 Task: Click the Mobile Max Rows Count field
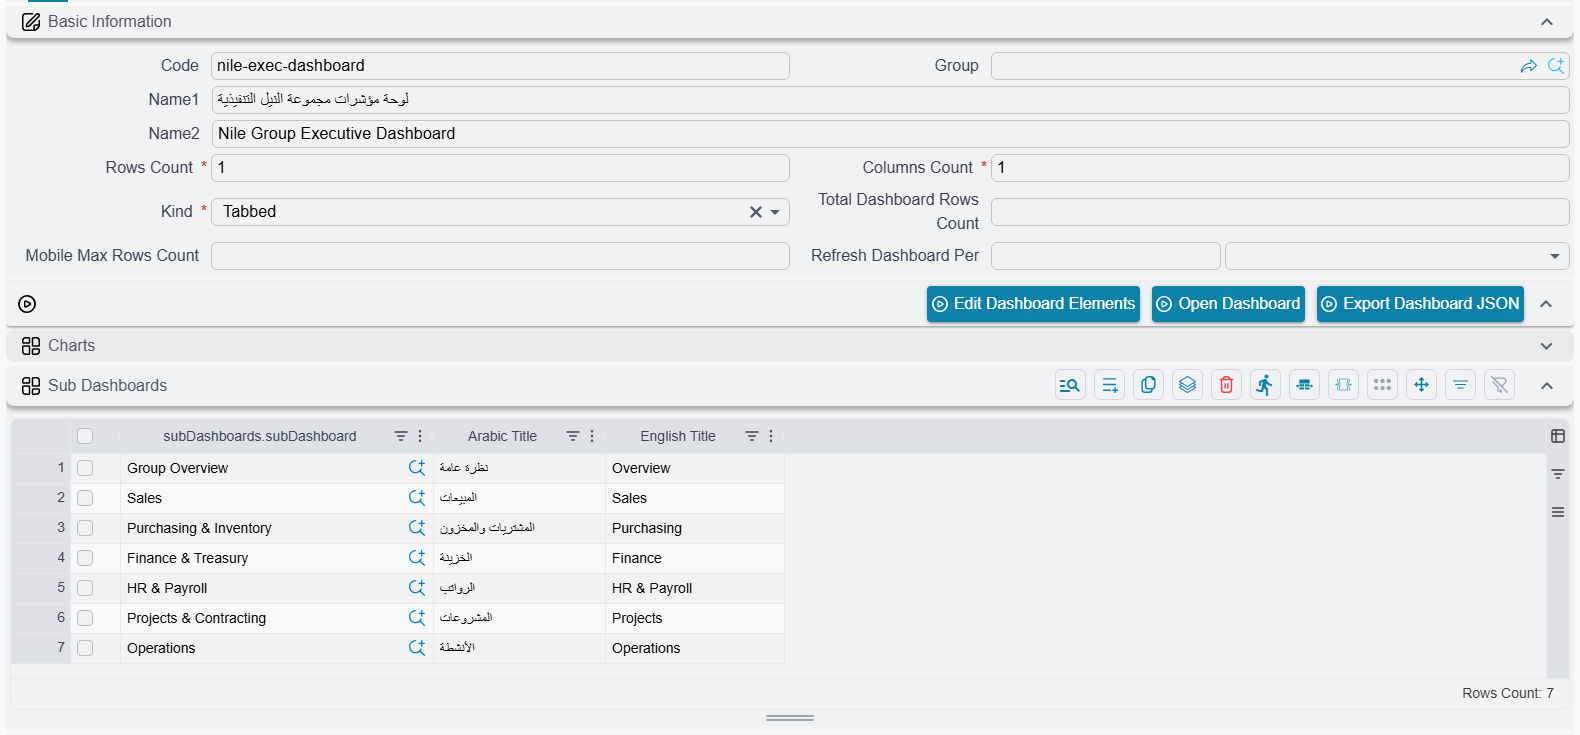500,256
